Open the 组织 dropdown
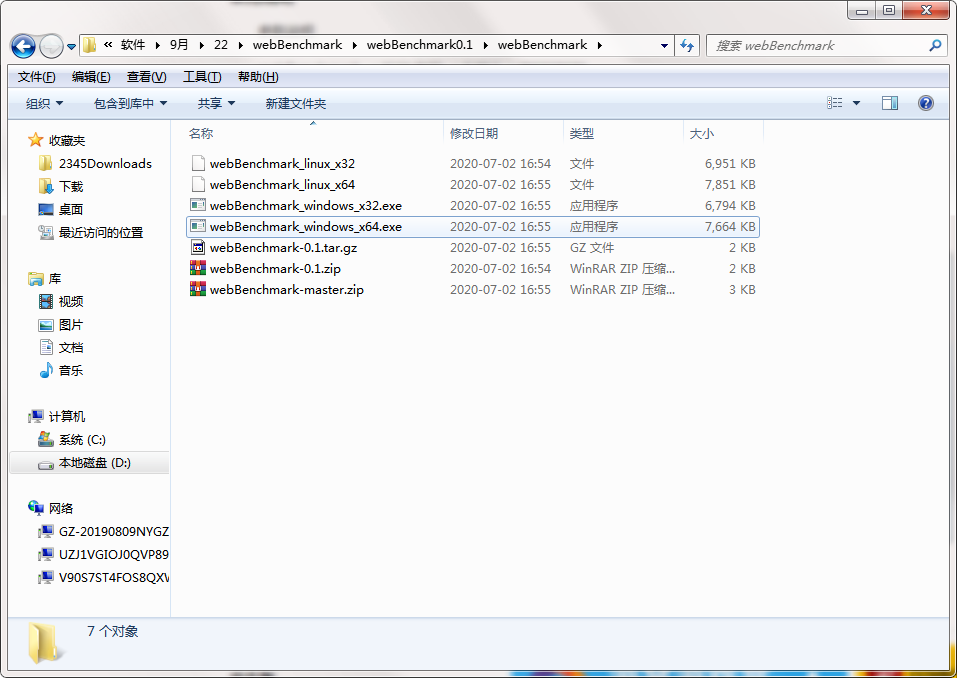Image resolution: width=957 pixels, height=678 pixels. click(x=44, y=104)
